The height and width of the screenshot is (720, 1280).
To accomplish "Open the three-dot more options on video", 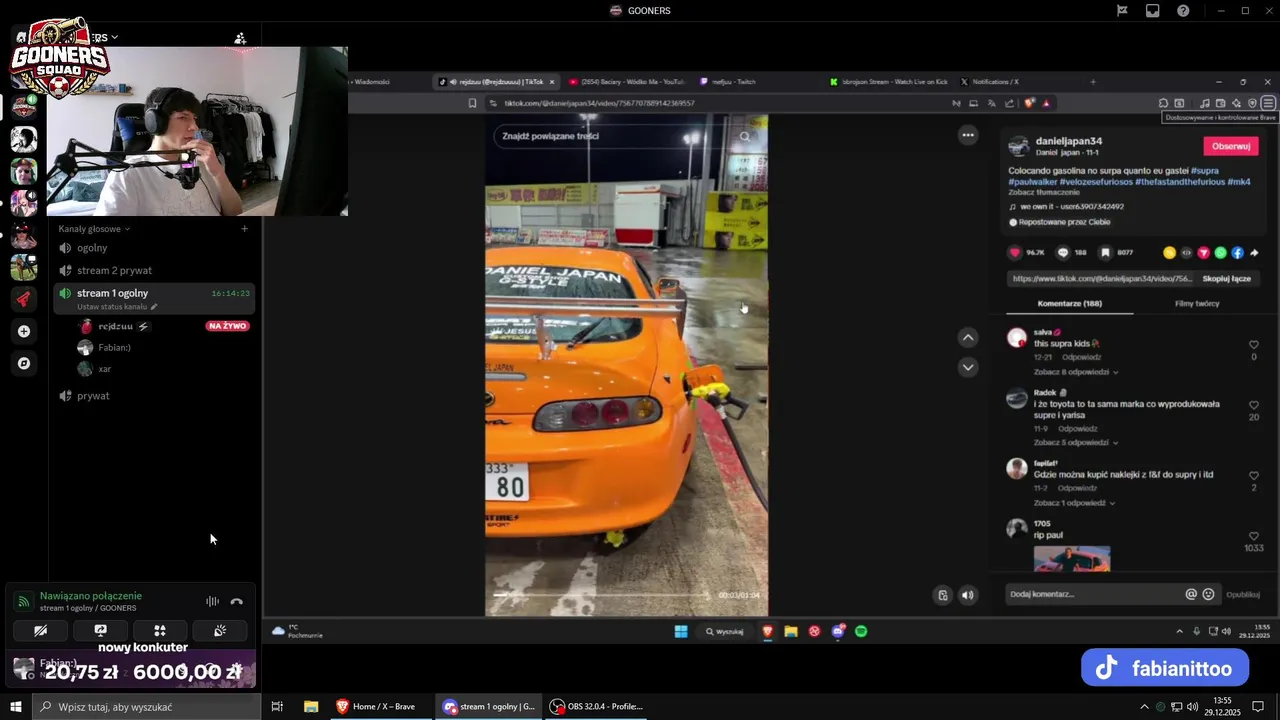I will 967,134.
